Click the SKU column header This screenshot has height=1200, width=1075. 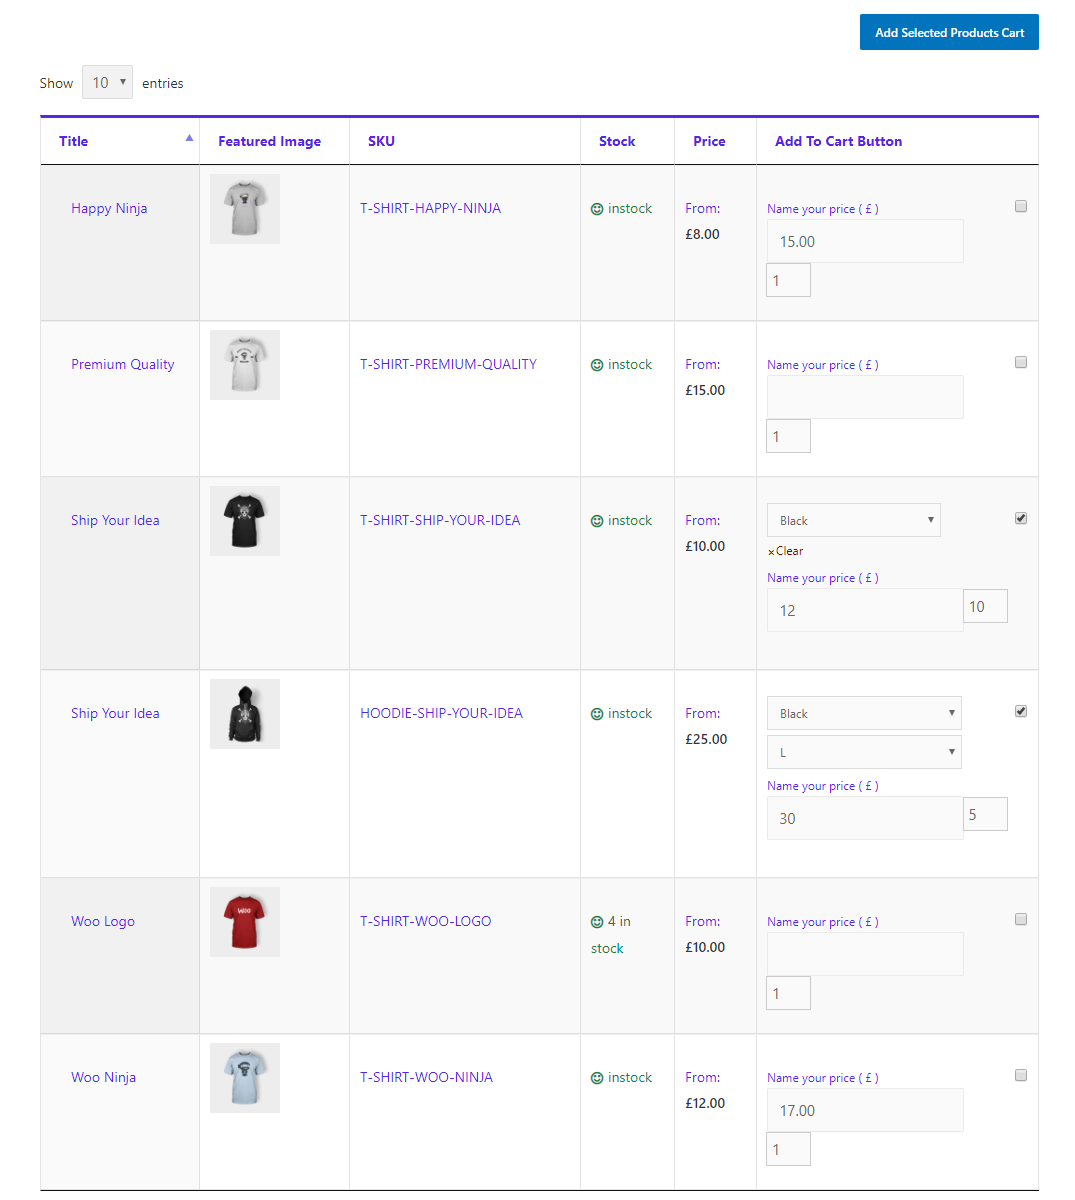381,141
